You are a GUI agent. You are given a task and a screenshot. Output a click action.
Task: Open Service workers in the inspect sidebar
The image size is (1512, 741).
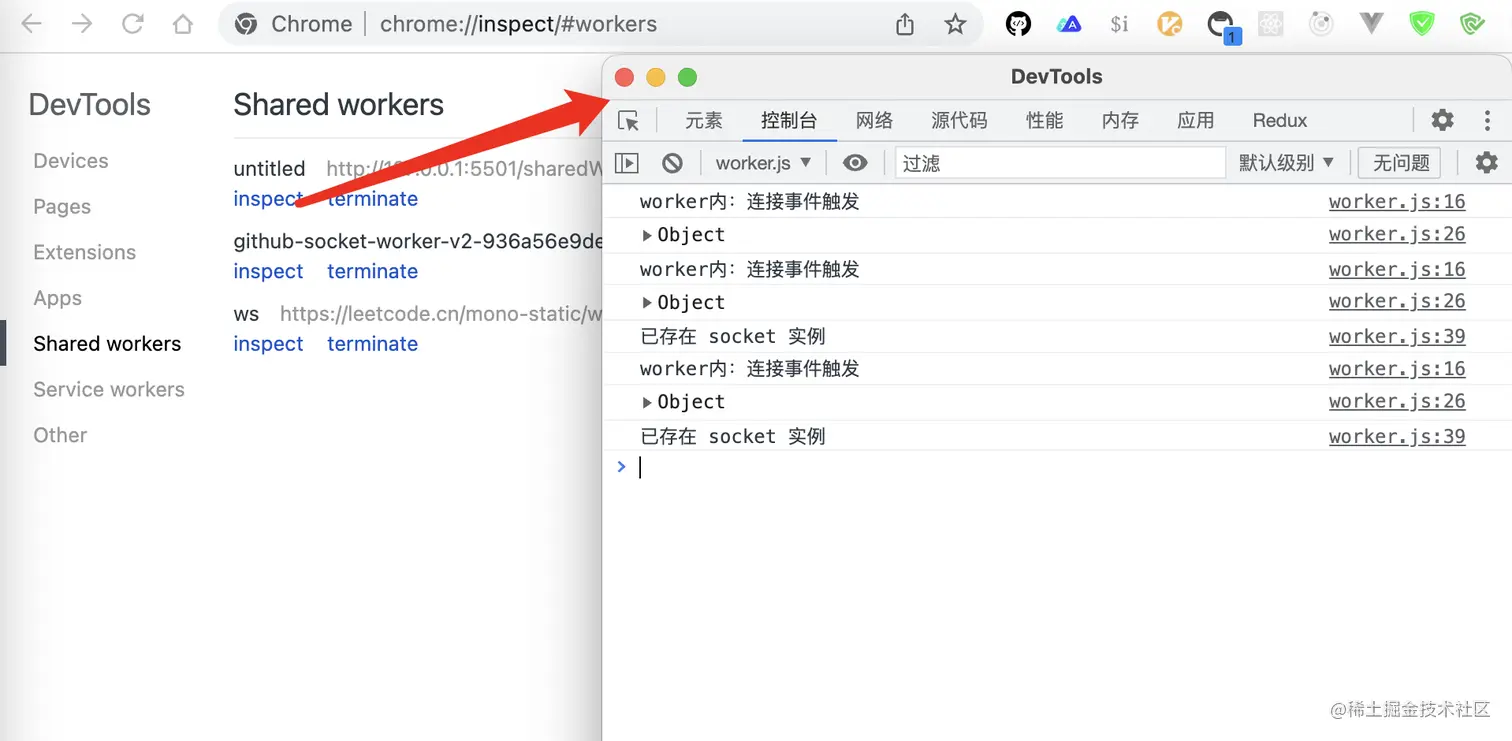point(109,389)
